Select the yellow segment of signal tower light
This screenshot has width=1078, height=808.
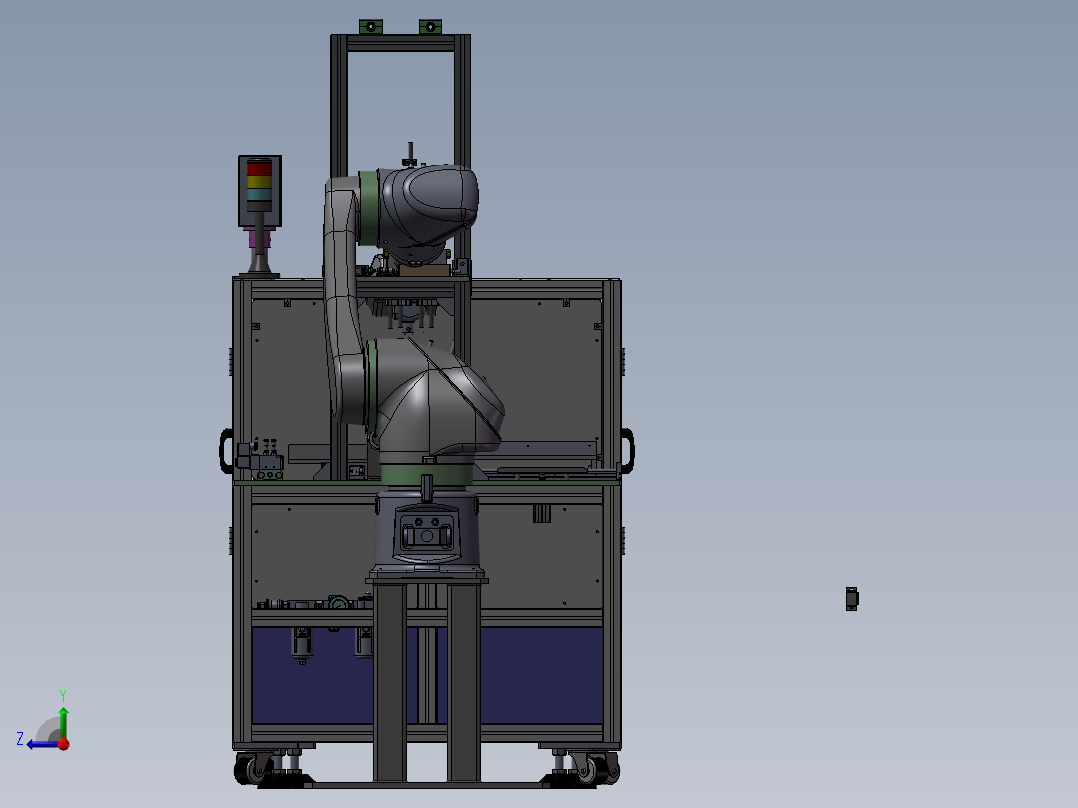(259, 182)
